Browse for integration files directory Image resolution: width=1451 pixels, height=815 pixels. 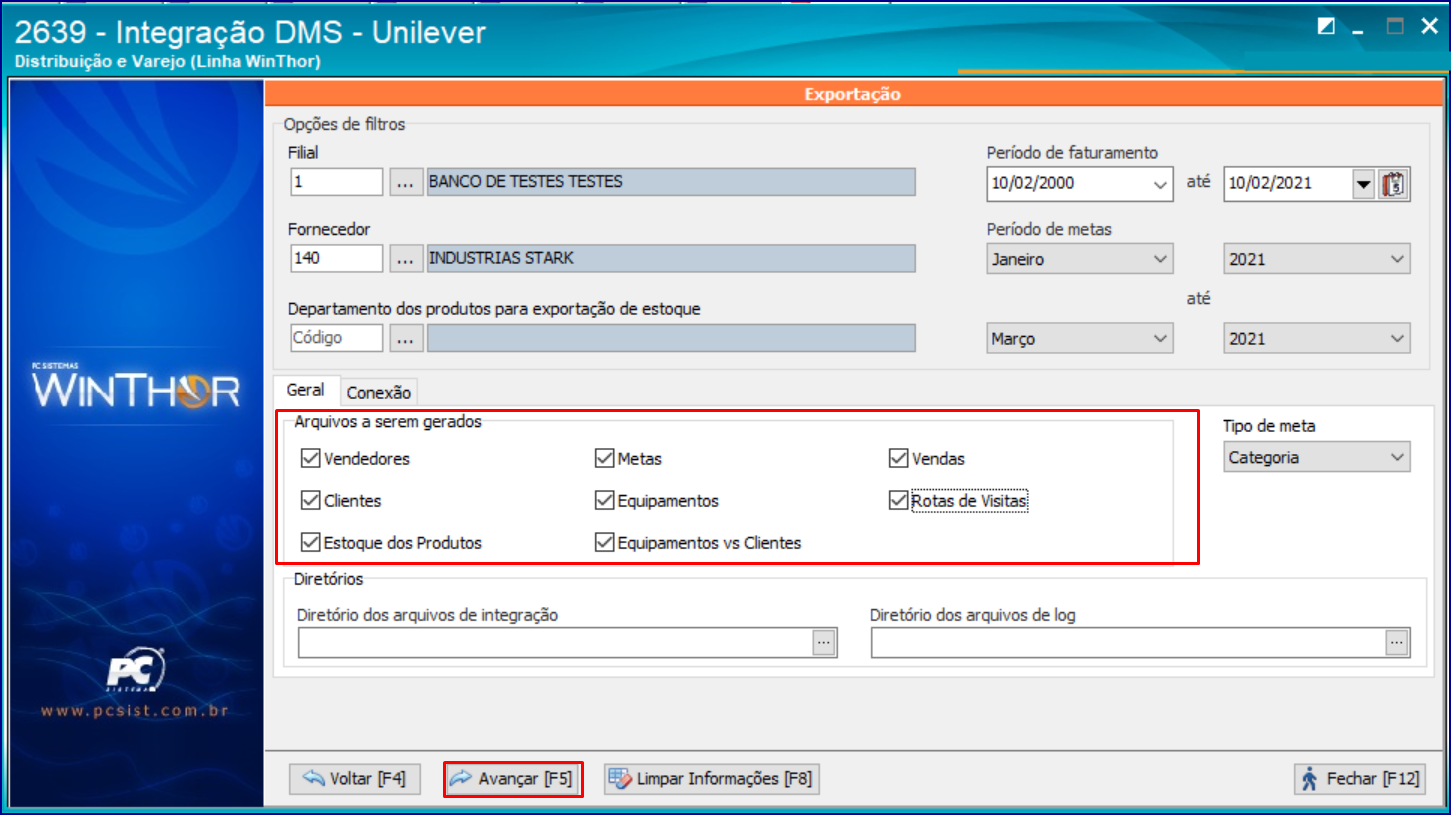click(x=824, y=643)
